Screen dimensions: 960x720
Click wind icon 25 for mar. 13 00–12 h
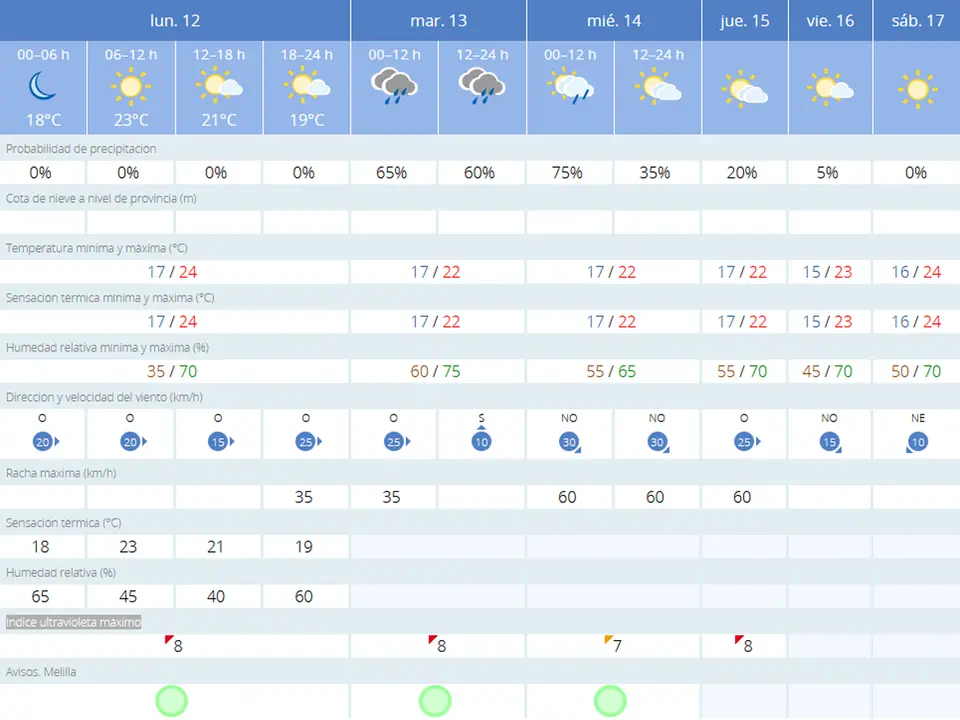point(396,441)
